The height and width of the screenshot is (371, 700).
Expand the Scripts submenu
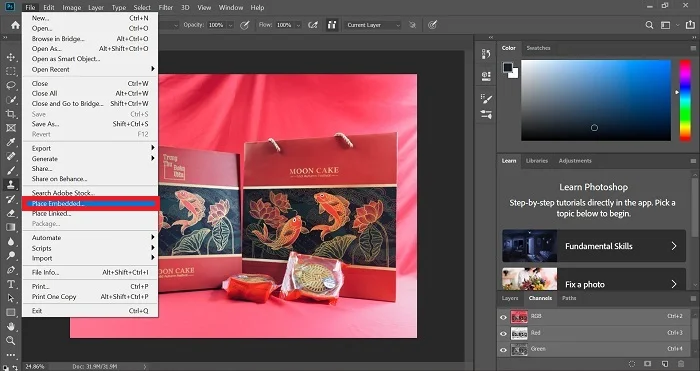coord(90,248)
